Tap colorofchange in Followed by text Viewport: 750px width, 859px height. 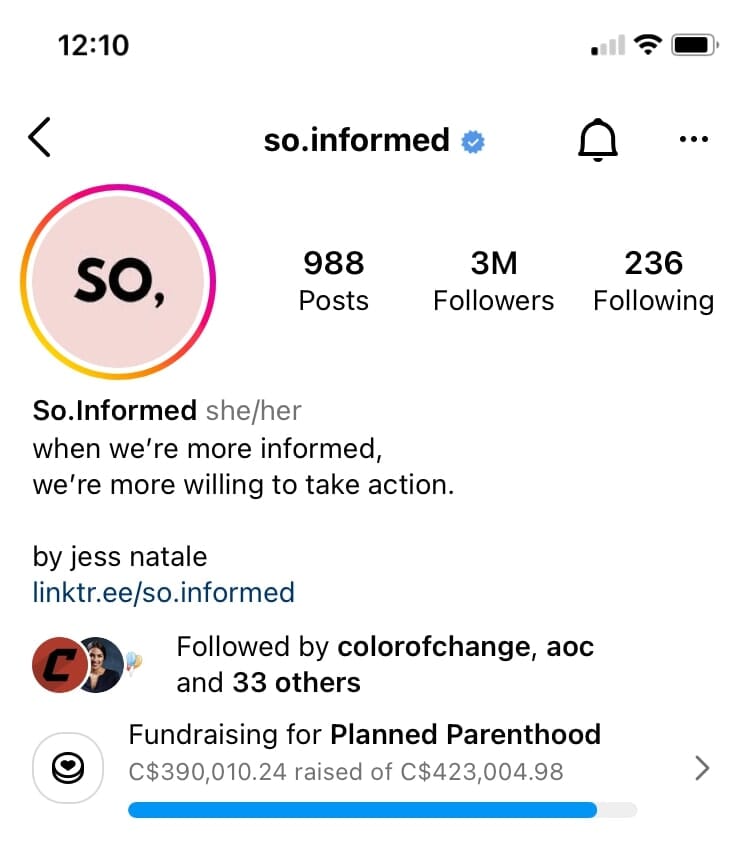click(x=433, y=647)
